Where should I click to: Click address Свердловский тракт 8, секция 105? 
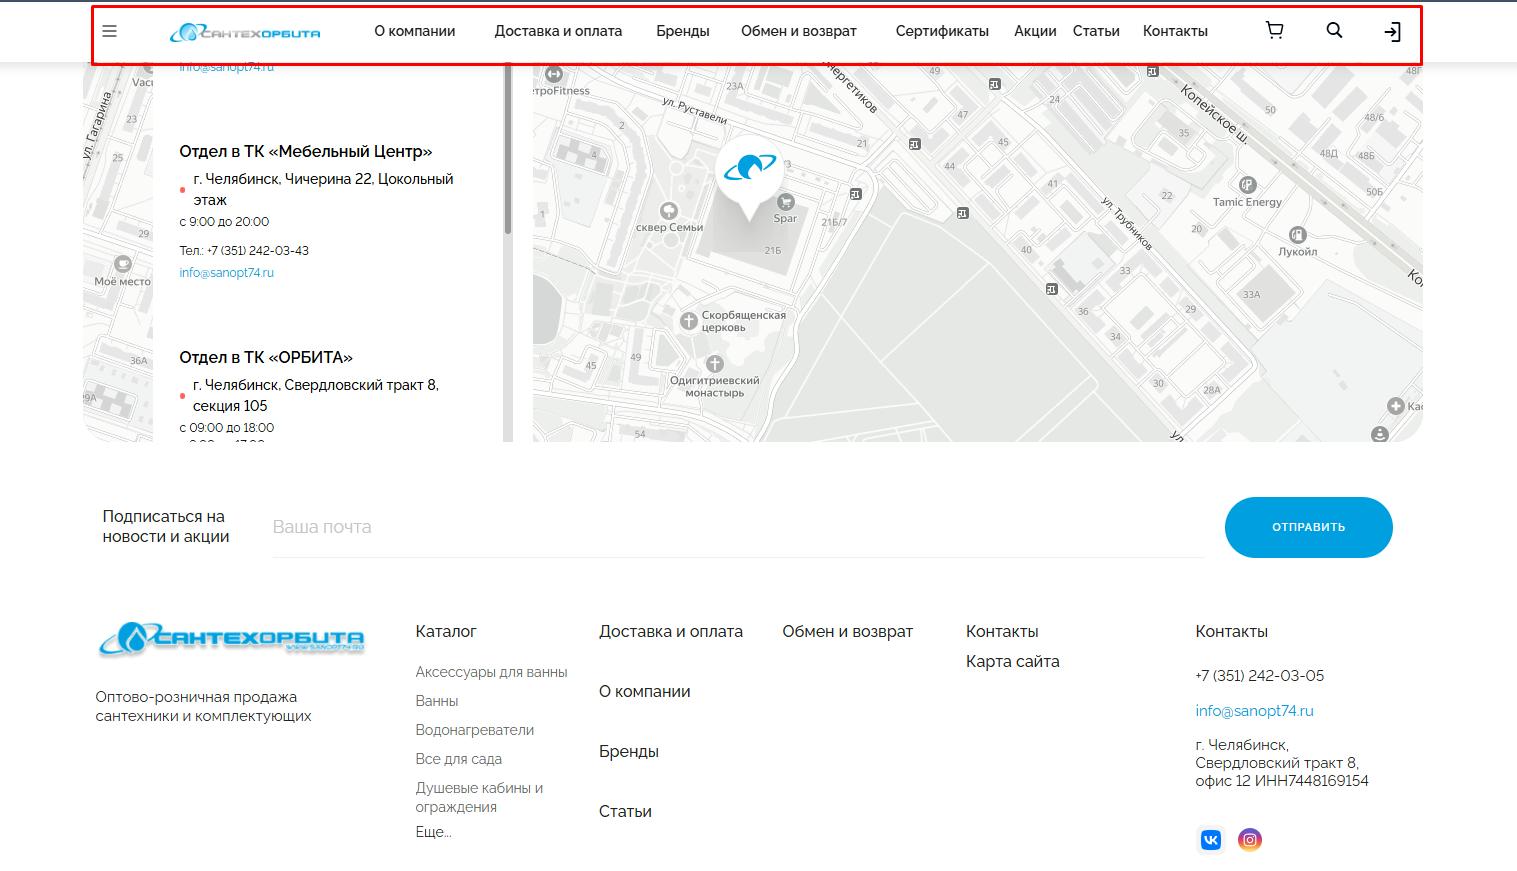(315, 395)
